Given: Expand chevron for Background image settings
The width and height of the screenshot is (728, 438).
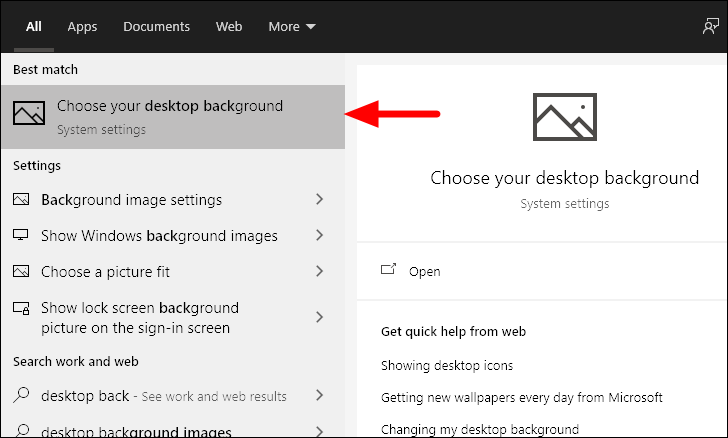Looking at the screenshot, I should 319,199.
